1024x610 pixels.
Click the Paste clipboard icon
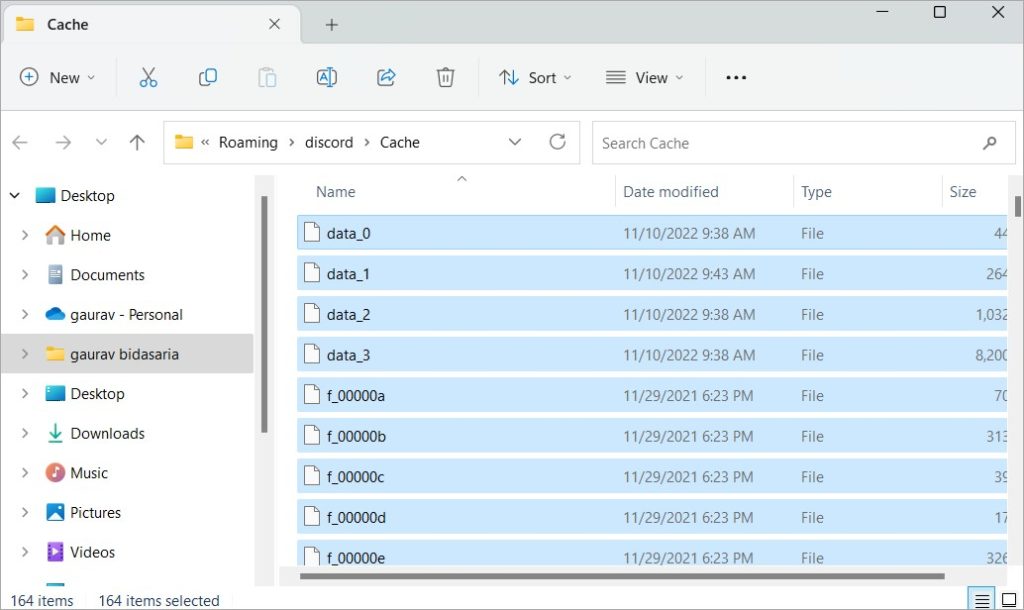coord(267,78)
